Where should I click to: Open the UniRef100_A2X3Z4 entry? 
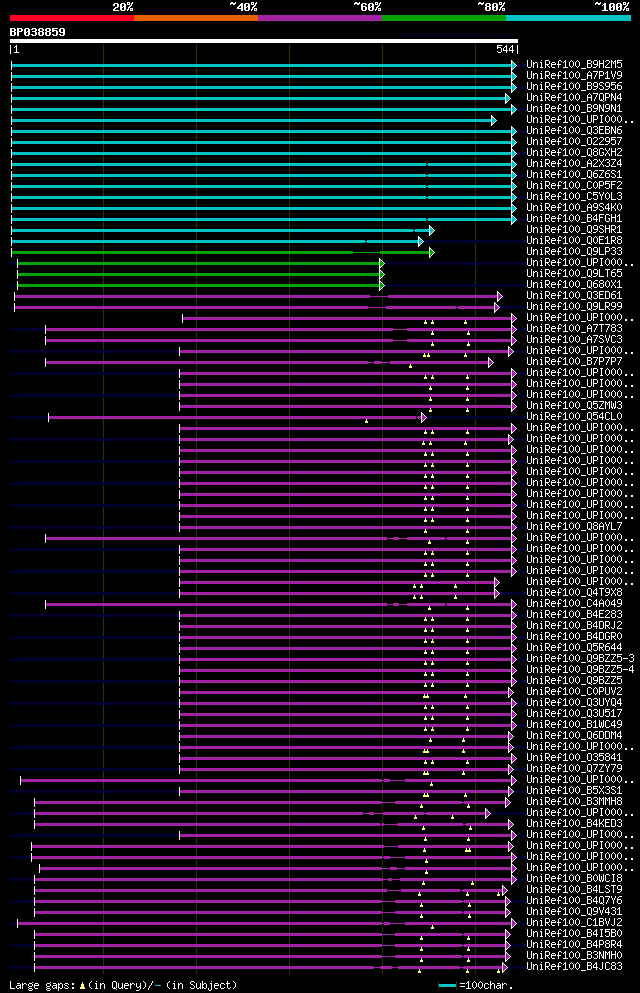coord(574,163)
